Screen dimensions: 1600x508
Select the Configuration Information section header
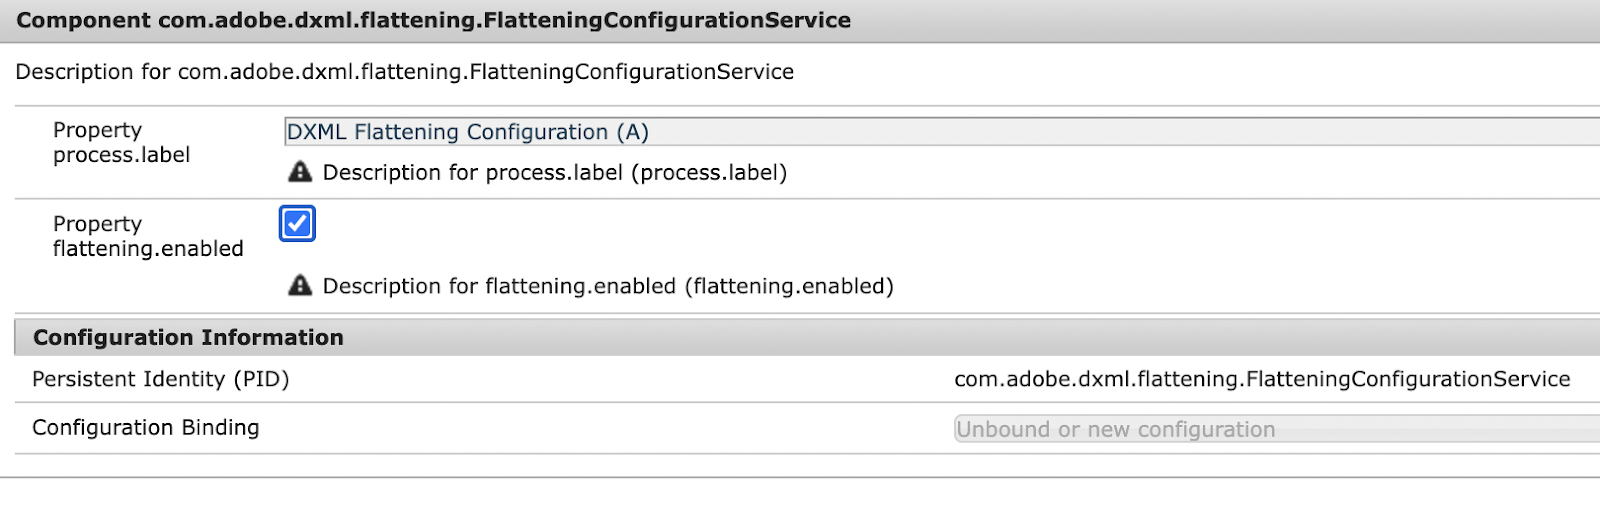[807, 337]
